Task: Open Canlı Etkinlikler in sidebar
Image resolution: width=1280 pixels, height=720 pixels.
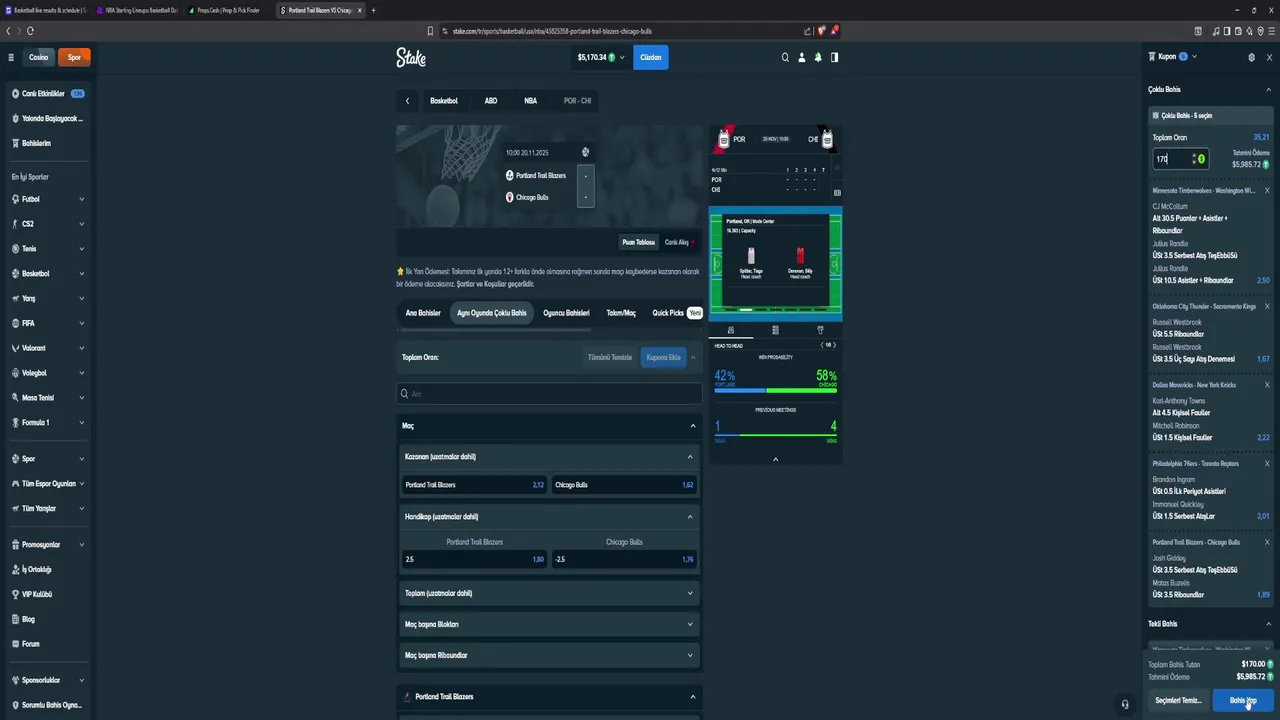Action: (x=47, y=94)
